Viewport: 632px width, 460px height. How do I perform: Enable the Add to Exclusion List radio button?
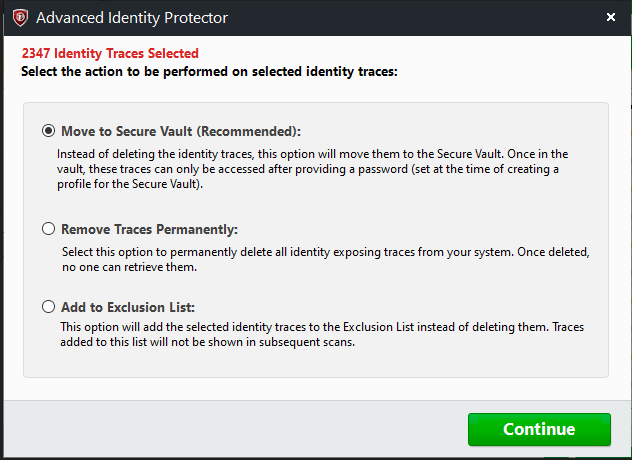pyautogui.click(x=48, y=307)
